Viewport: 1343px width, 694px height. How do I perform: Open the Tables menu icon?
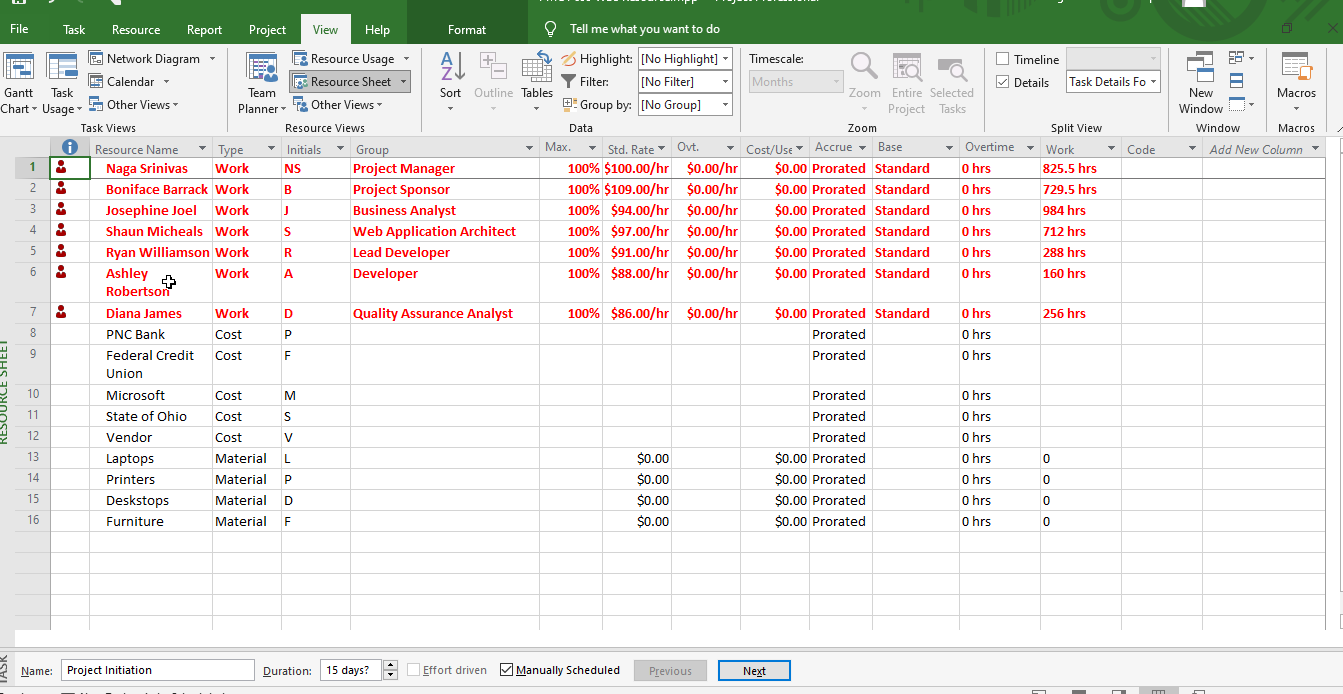[537, 68]
